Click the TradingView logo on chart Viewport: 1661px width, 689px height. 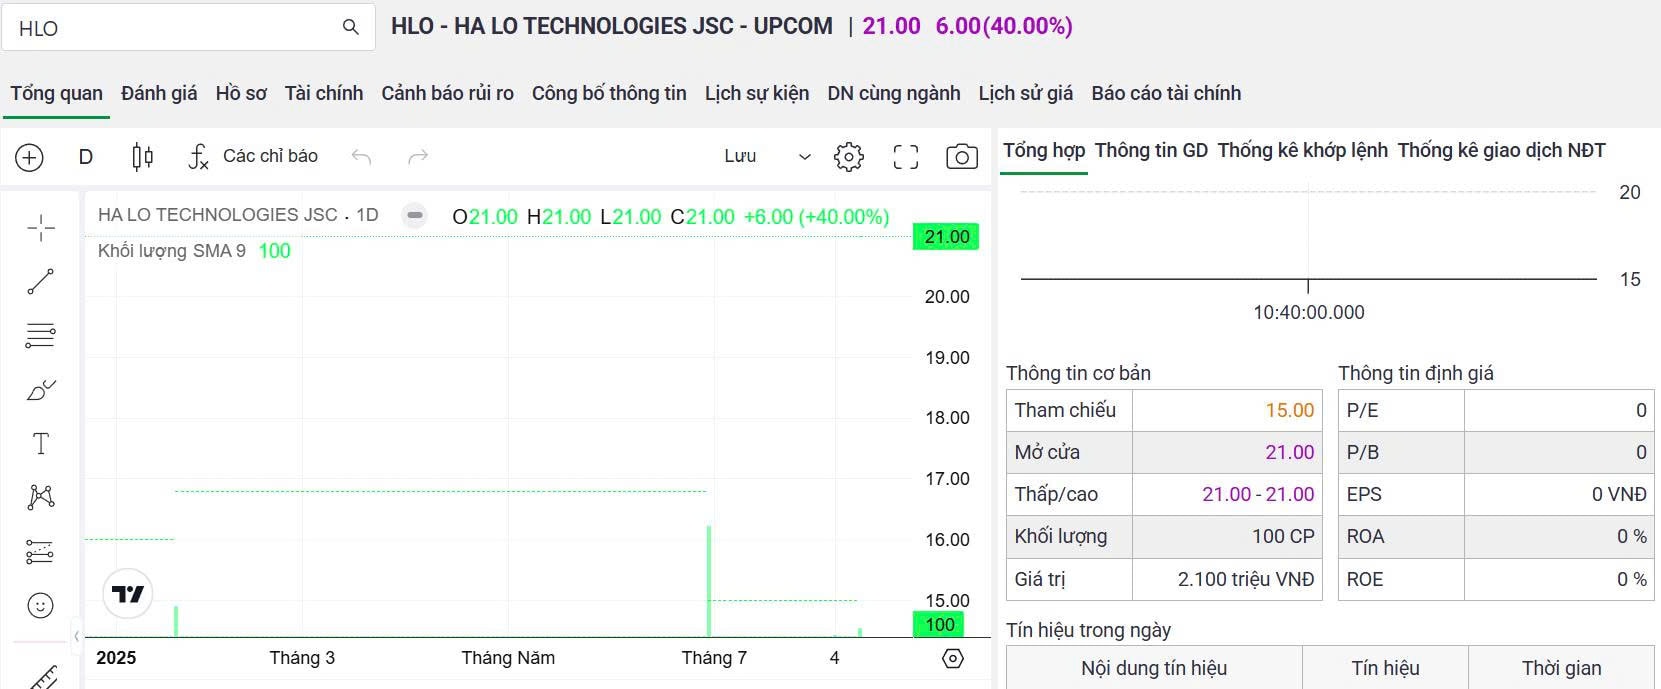[128, 594]
